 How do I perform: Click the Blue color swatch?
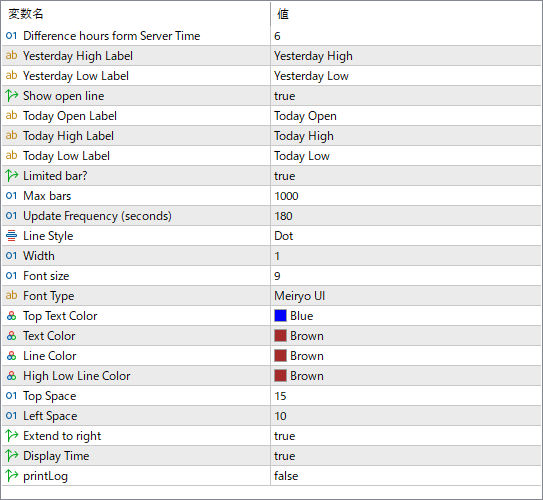coord(280,316)
